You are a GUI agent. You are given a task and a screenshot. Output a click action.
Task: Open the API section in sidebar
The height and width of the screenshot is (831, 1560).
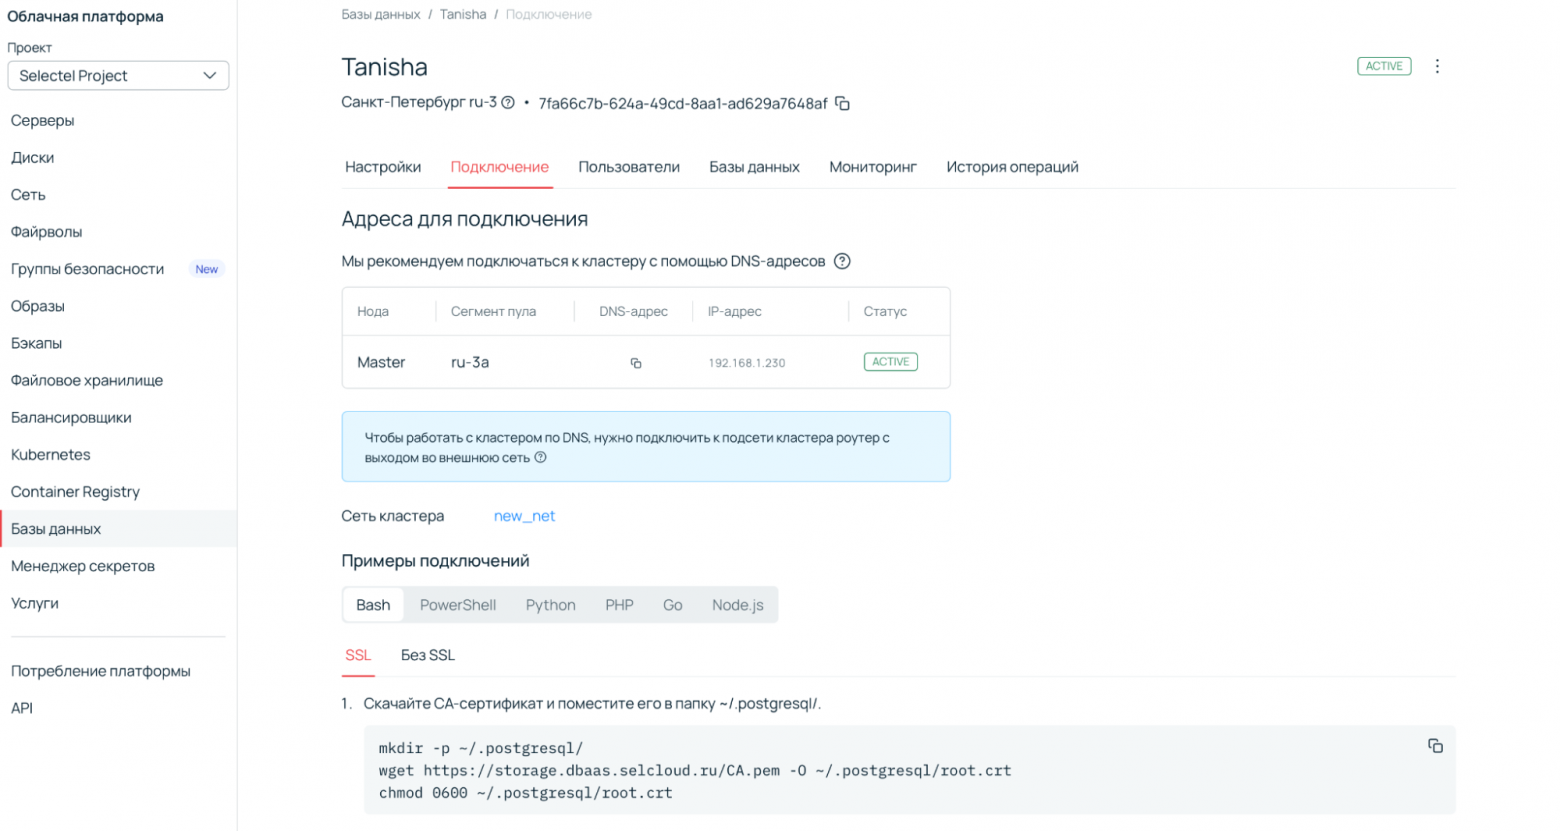pos(21,707)
